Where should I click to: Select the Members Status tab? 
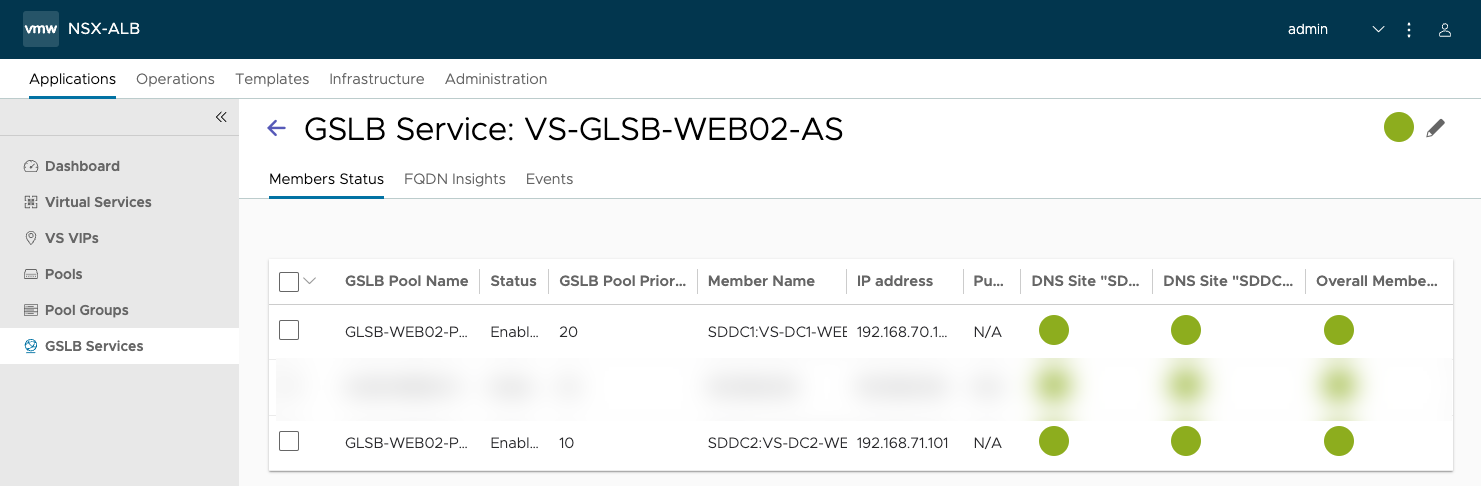click(326, 179)
